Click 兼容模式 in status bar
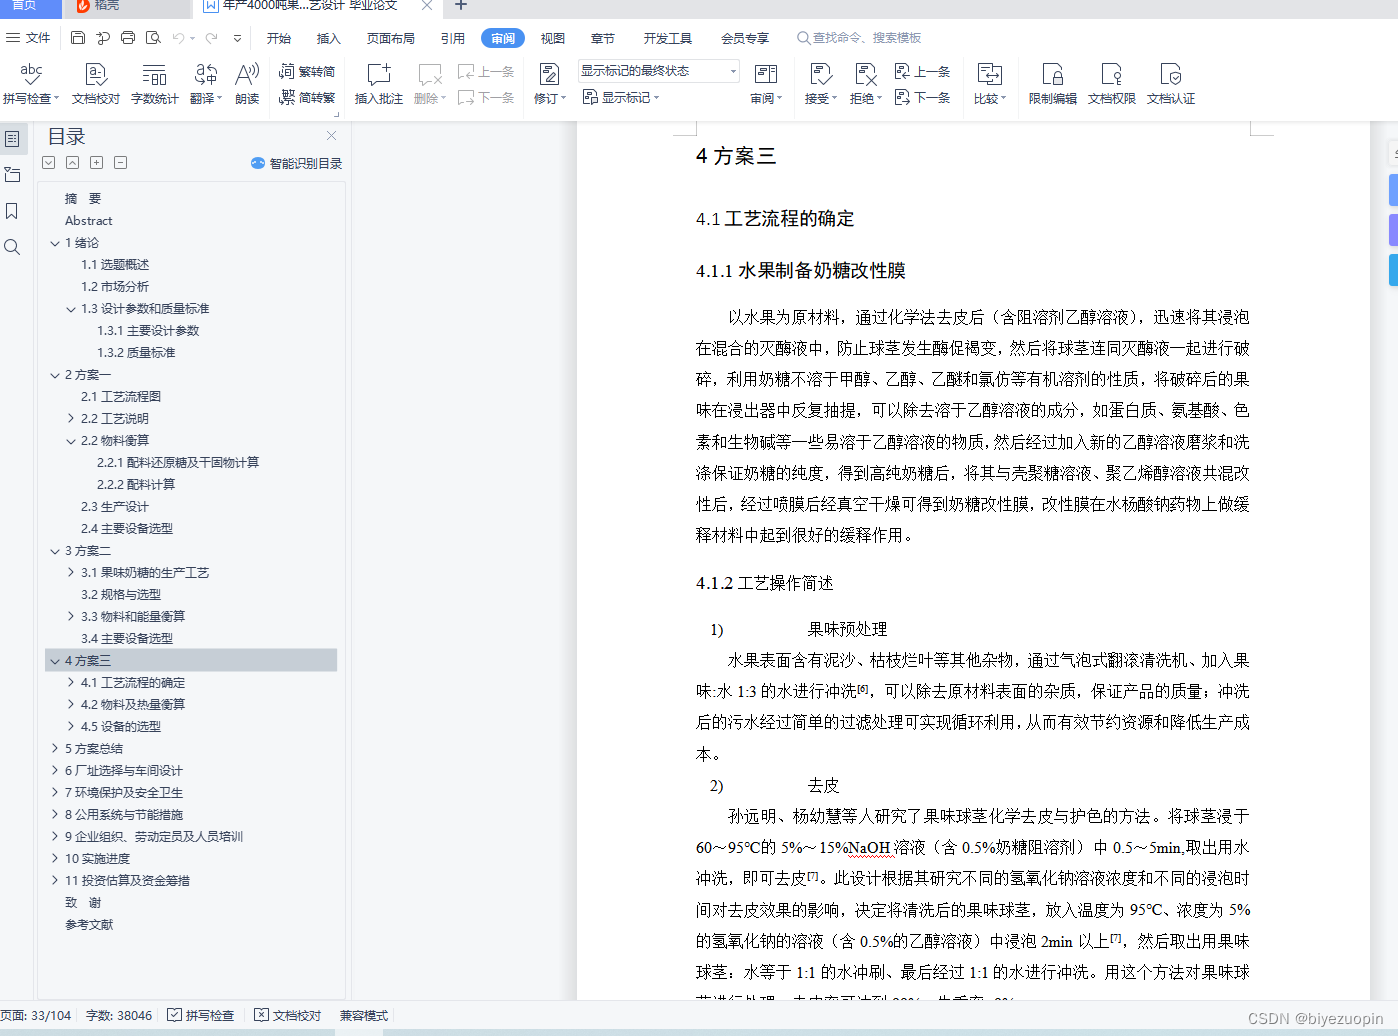The height and width of the screenshot is (1036, 1398). (x=364, y=1015)
